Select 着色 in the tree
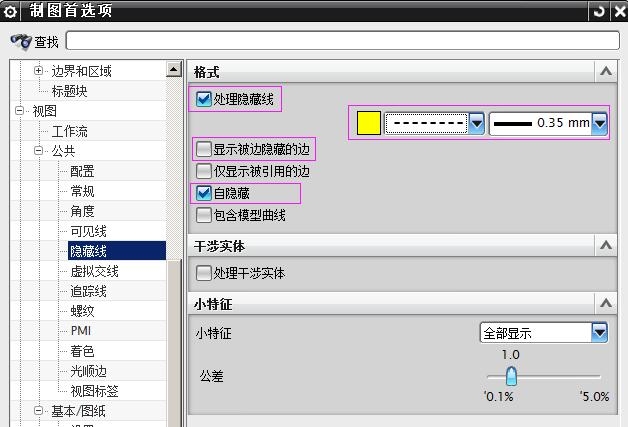The image size is (628, 427). (x=82, y=351)
